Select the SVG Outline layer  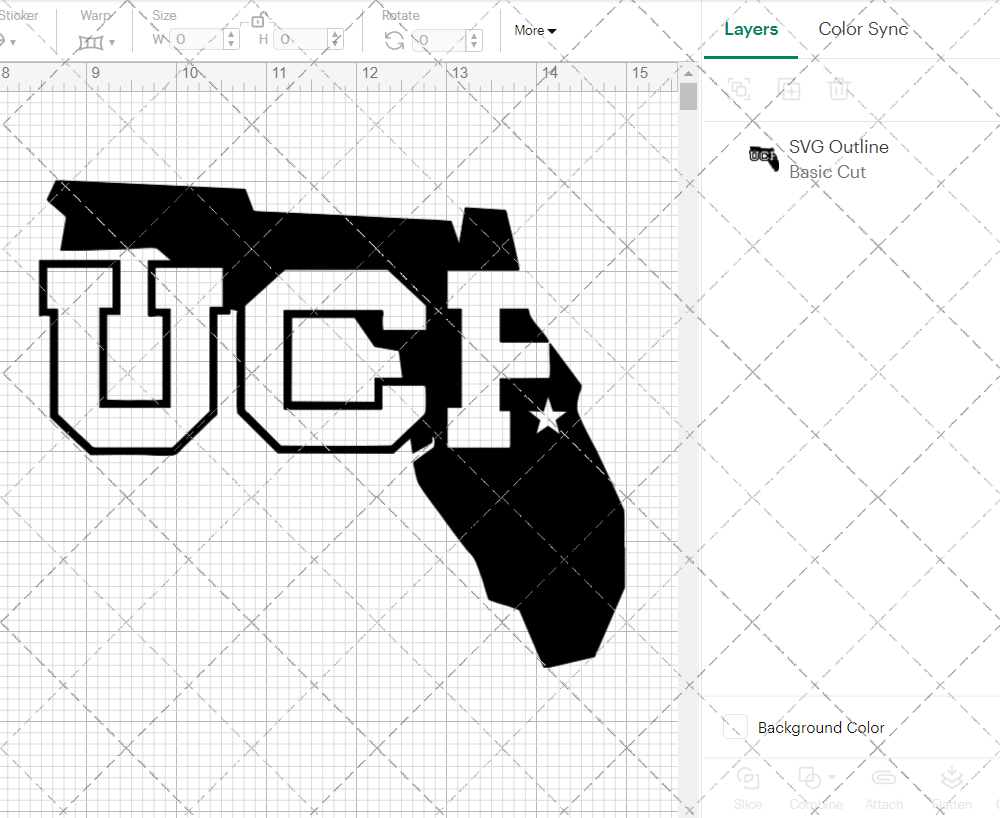pos(838,146)
